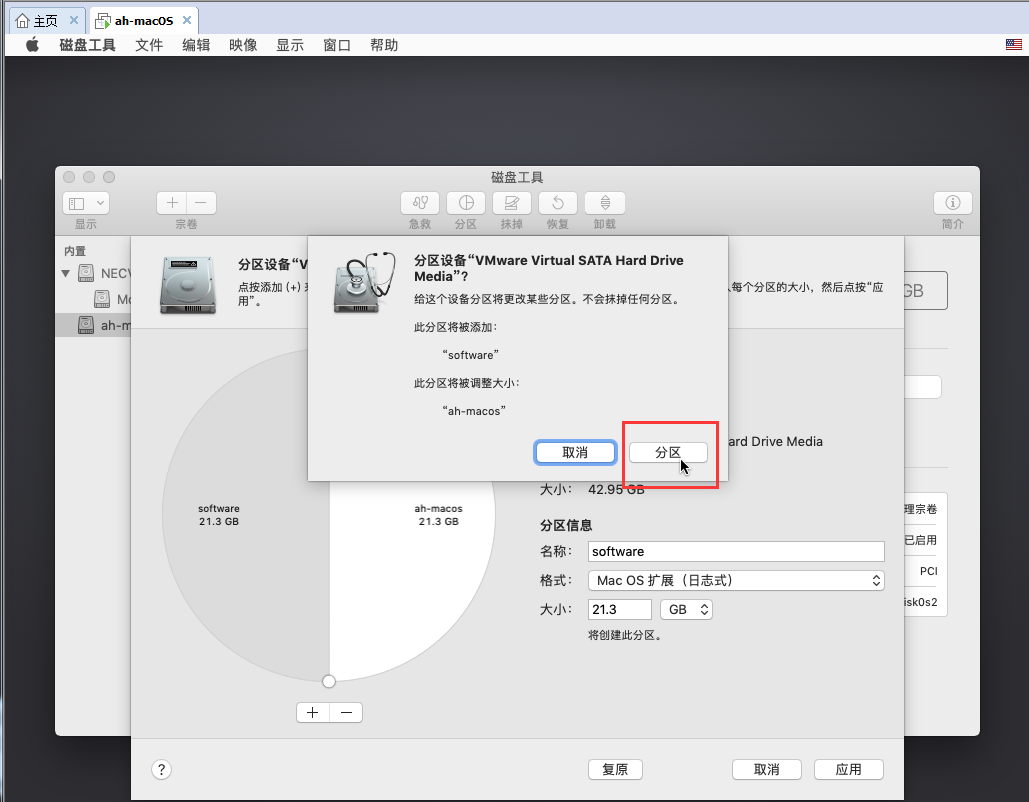Collapse the NECV disk tree item
1029x802 pixels.
coord(66,273)
